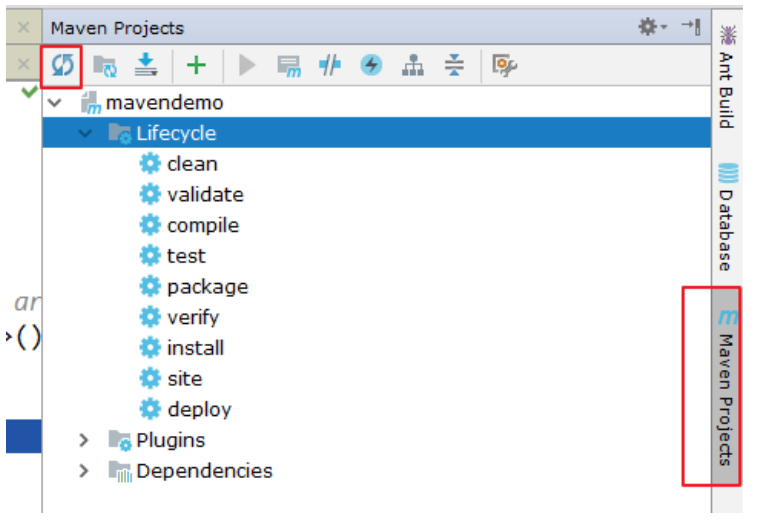The image size is (758, 524).
Task: Click Reimport All Maven Projects icon
Action: tap(62, 65)
